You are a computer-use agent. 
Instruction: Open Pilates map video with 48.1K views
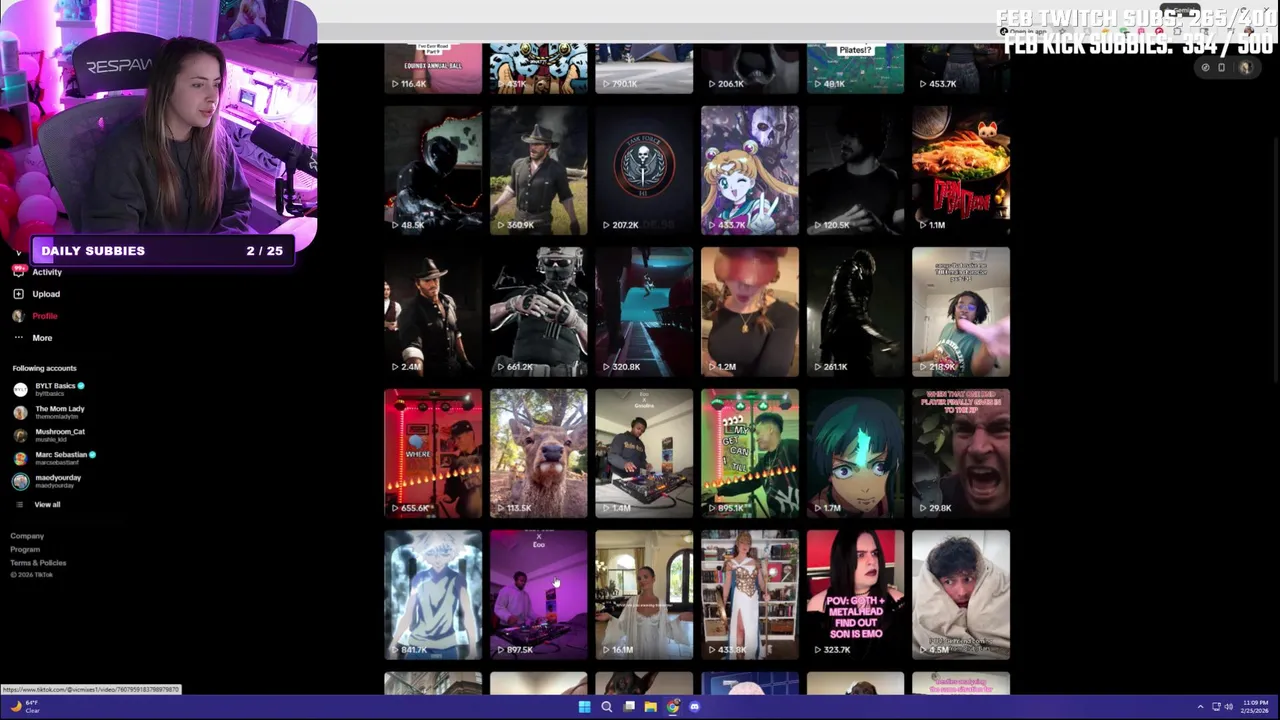855,68
